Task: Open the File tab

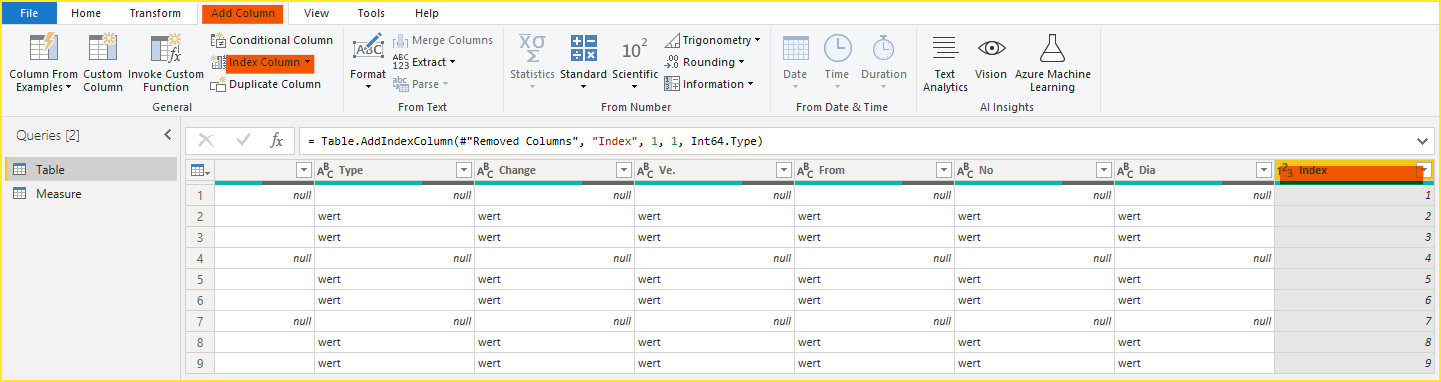Action: pyautogui.click(x=29, y=13)
